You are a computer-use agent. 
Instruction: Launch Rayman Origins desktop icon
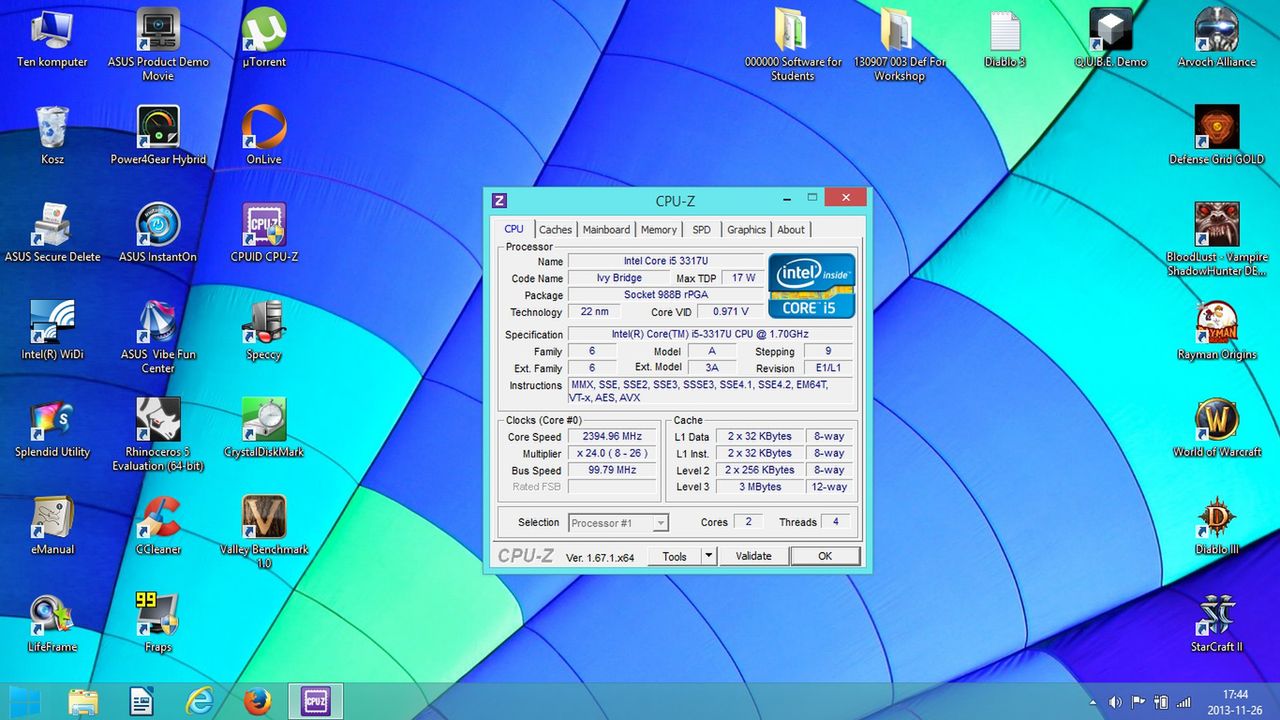pyautogui.click(x=1217, y=330)
